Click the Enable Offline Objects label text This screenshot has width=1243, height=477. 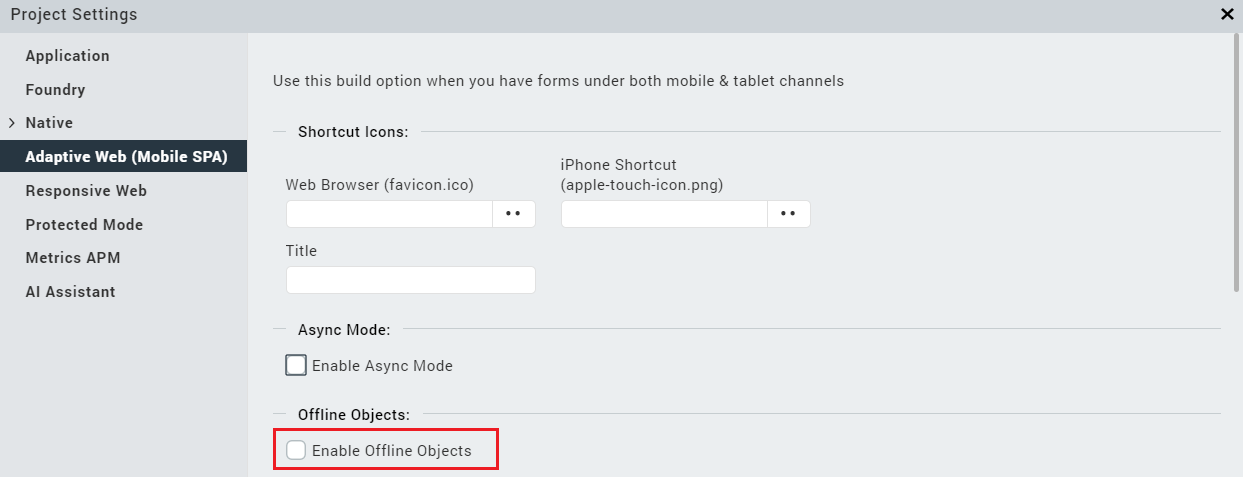click(x=391, y=451)
